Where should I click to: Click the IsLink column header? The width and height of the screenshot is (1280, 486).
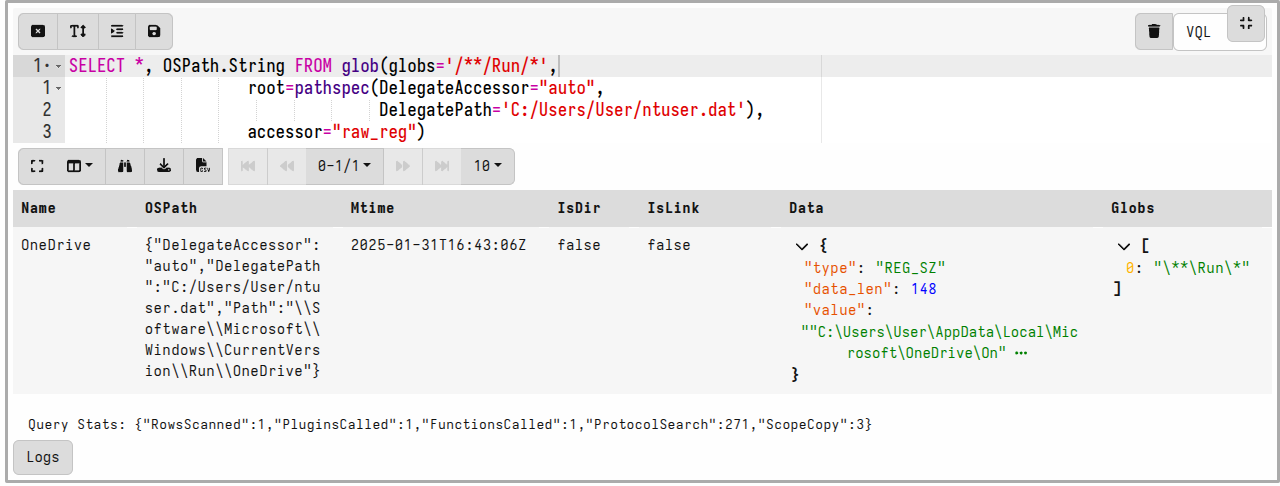coord(673,208)
